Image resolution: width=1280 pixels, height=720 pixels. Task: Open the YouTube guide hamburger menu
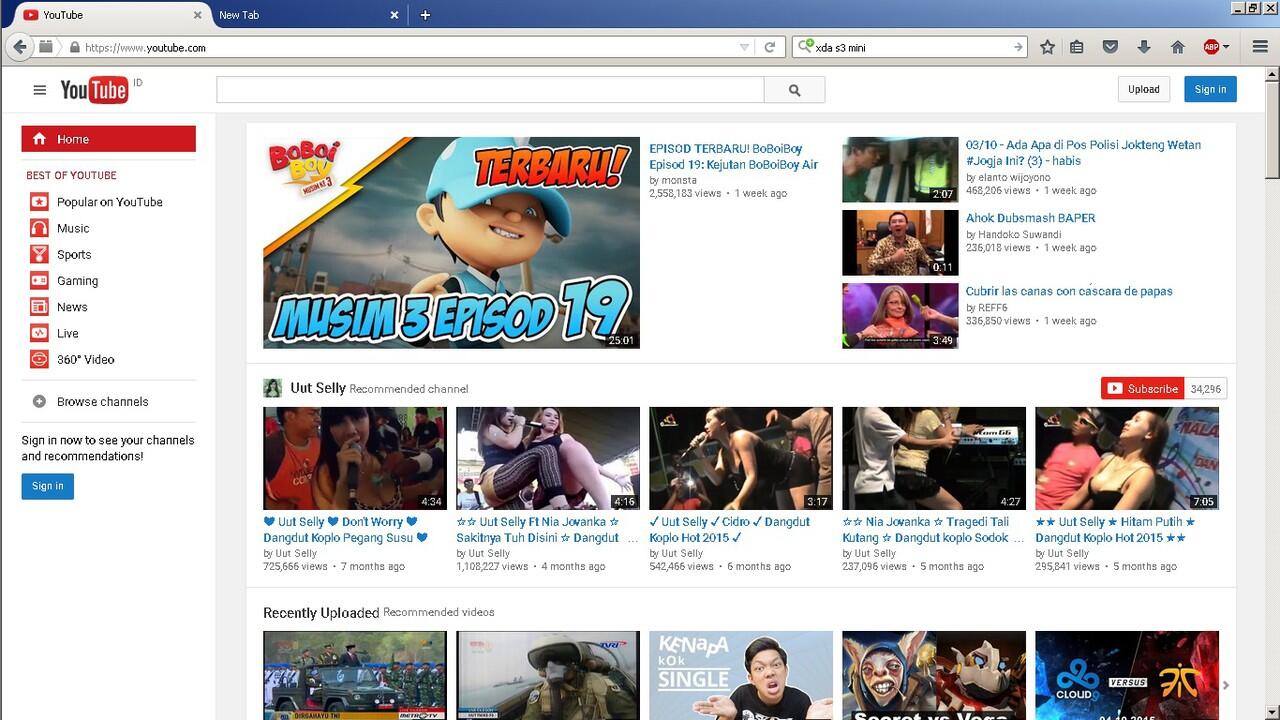coord(40,90)
